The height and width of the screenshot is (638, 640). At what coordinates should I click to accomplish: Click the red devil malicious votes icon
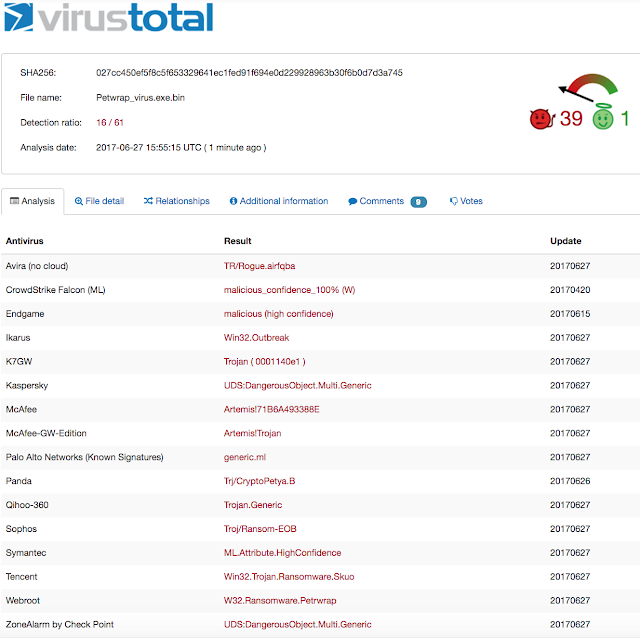(x=542, y=119)
